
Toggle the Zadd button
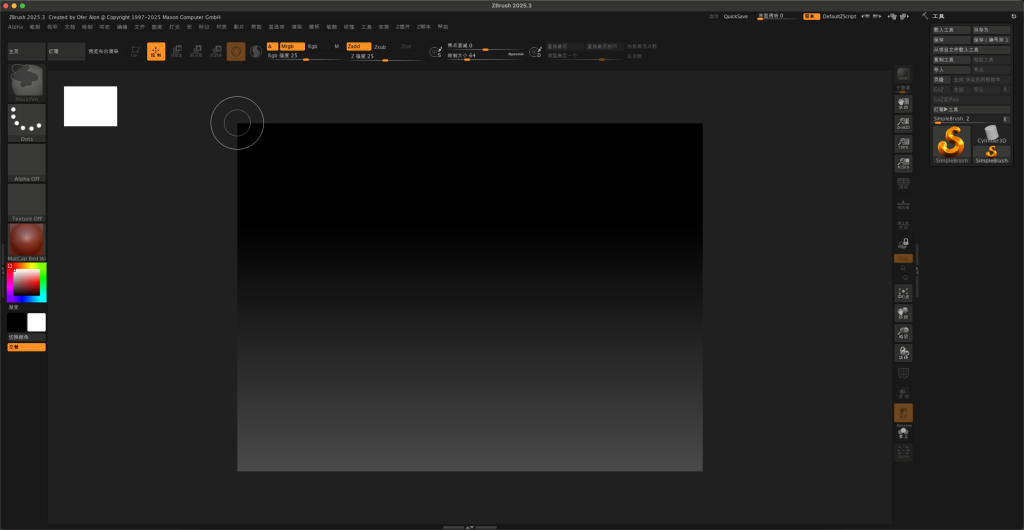click(x=359, y=46)
